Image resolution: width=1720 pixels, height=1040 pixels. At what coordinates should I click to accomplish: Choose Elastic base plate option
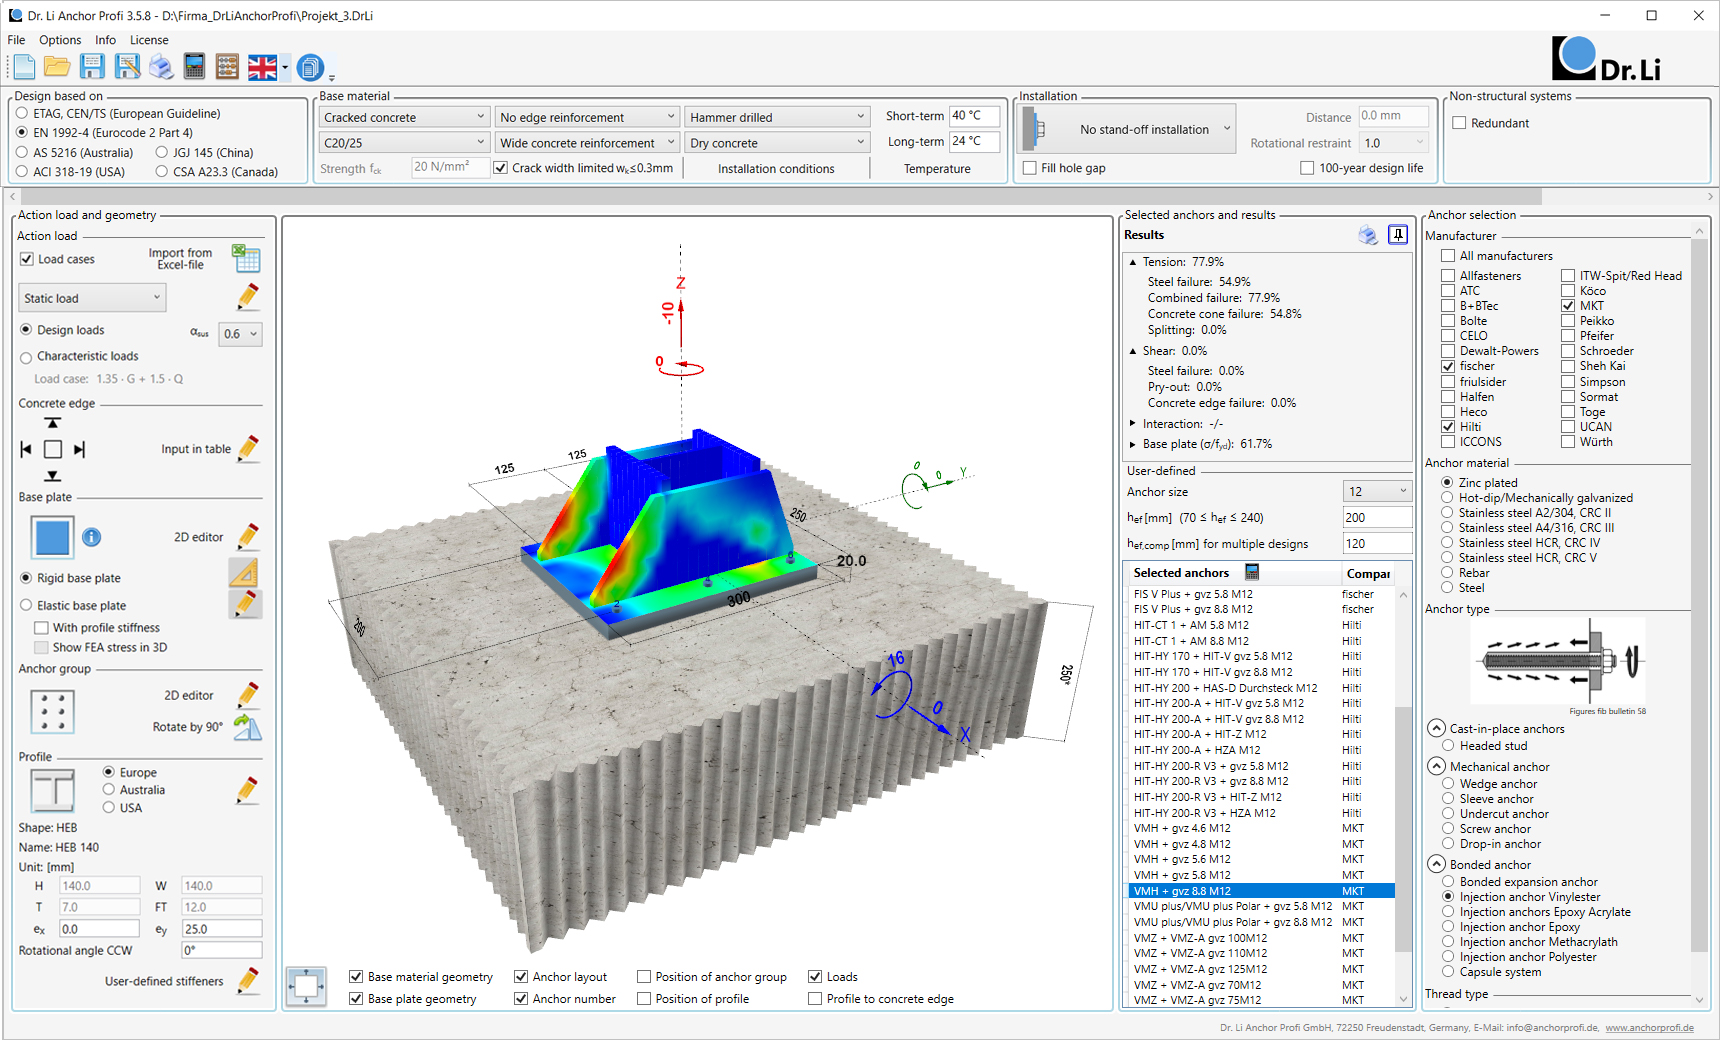tap(26, 606)
